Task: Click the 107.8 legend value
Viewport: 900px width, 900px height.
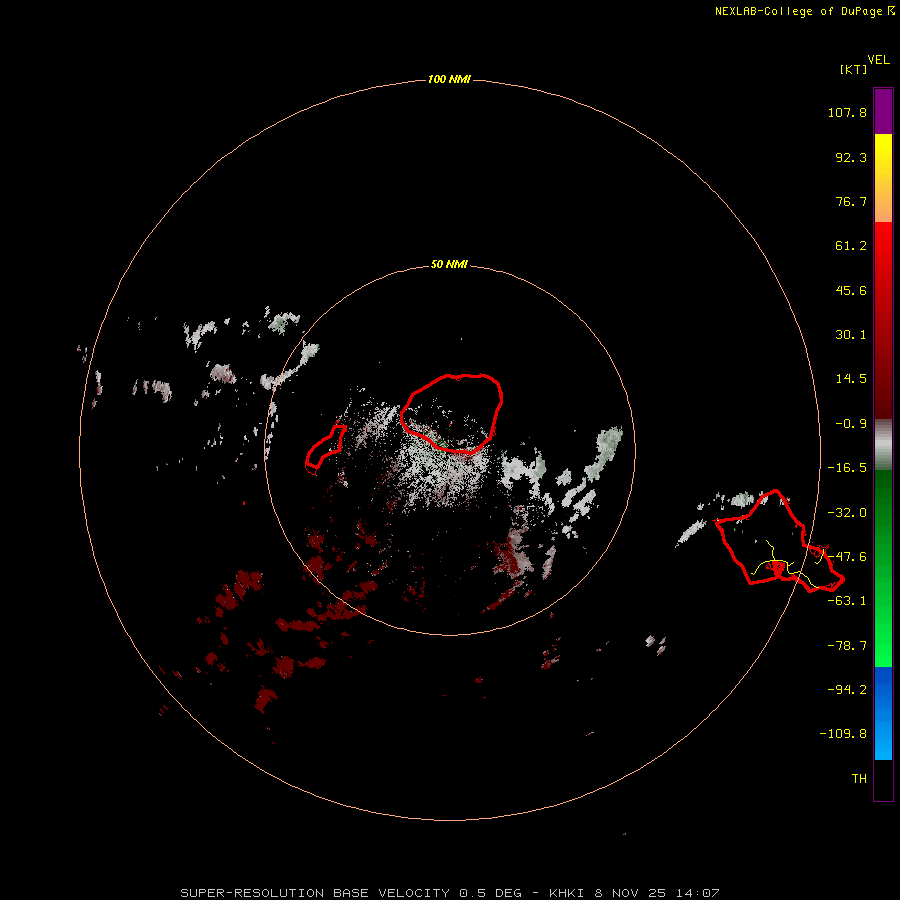Action: pos(847,112)
